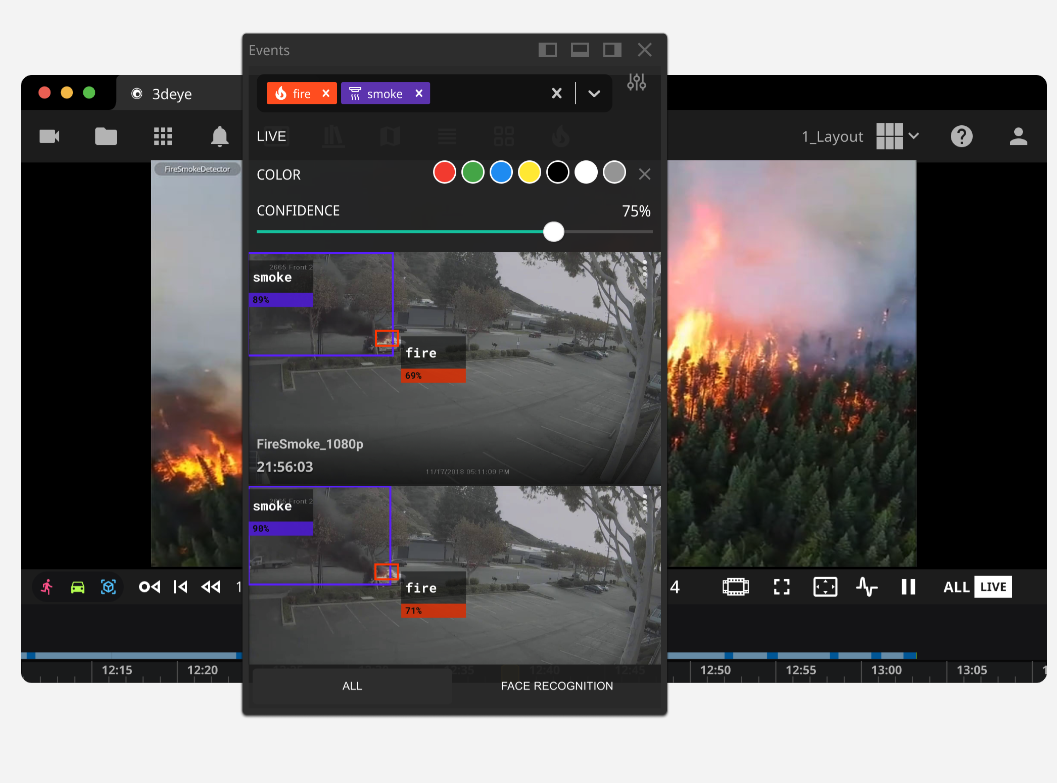1057x783 pixels.
Task: Open the grid layouts icon
Action: click(162, 136)
